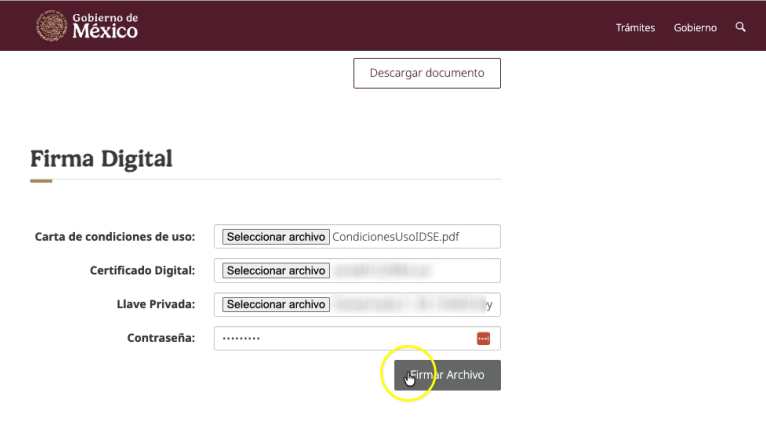Click the Descargar documento button
The image size is (766, 424).
pos(427,73)
